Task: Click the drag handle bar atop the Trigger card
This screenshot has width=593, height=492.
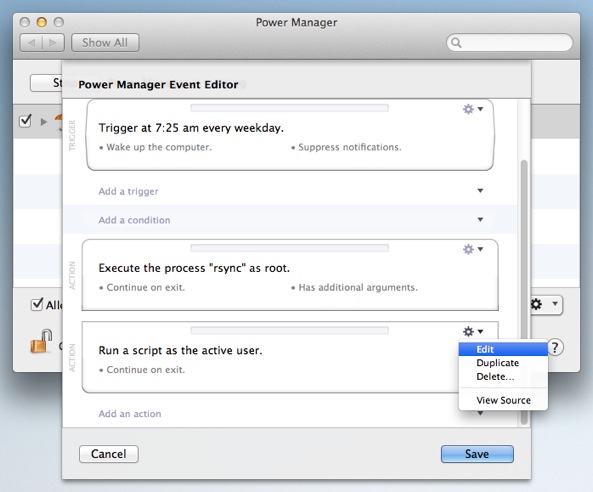Action: [289, 108]
